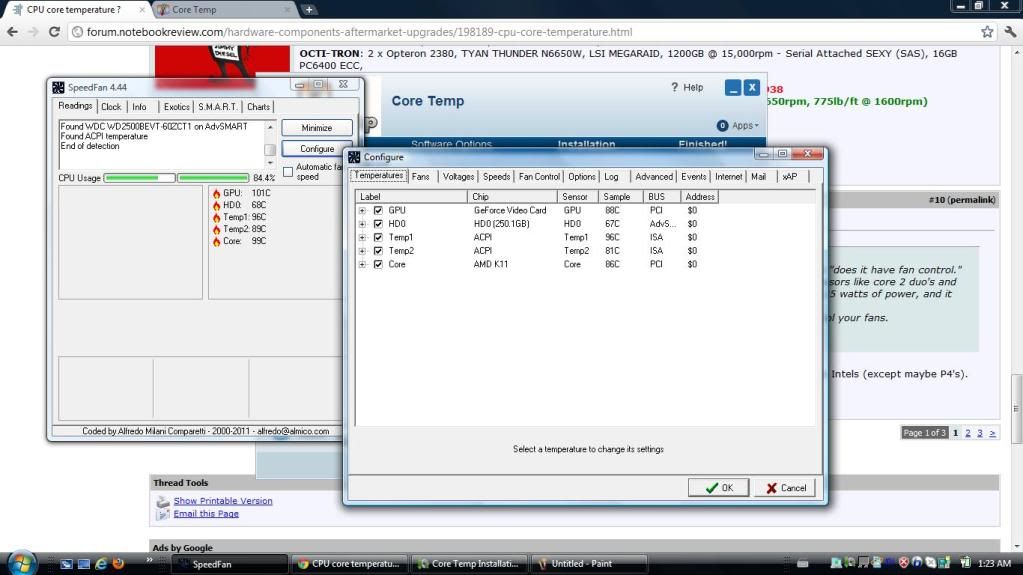Click Minimize button in SpeedFan
This screenshot has width=1023, height=575.
click(316, 128)
